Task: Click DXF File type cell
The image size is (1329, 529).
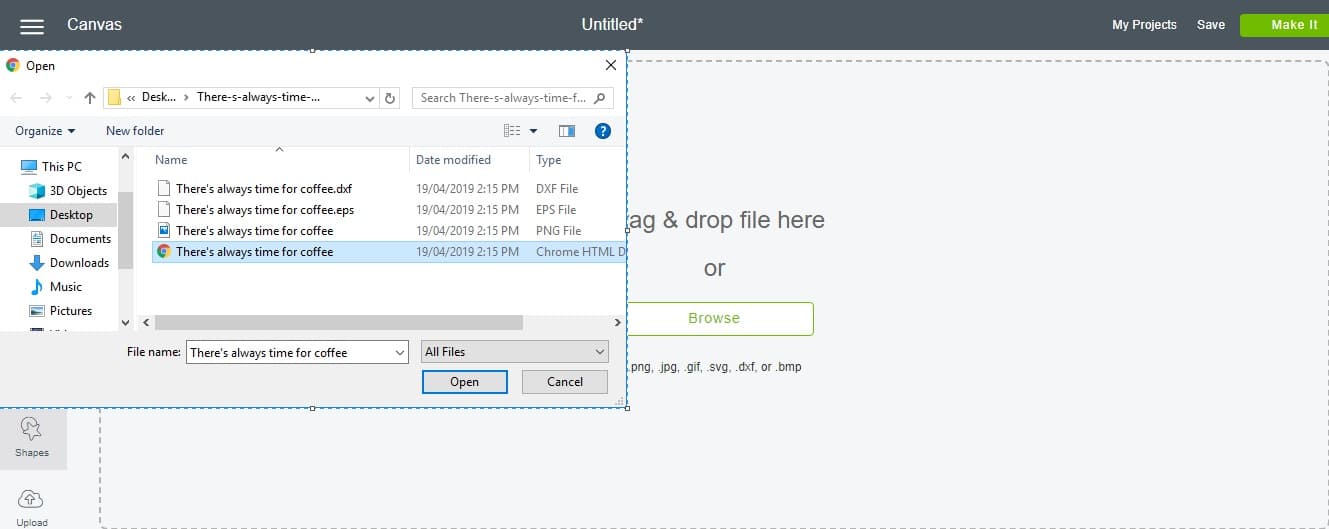Action: click(557, 189)
